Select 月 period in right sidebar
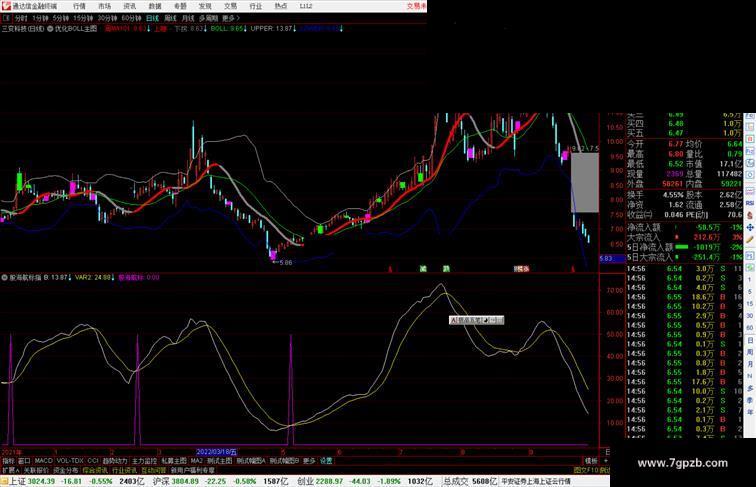 click(x=750, y=364)
